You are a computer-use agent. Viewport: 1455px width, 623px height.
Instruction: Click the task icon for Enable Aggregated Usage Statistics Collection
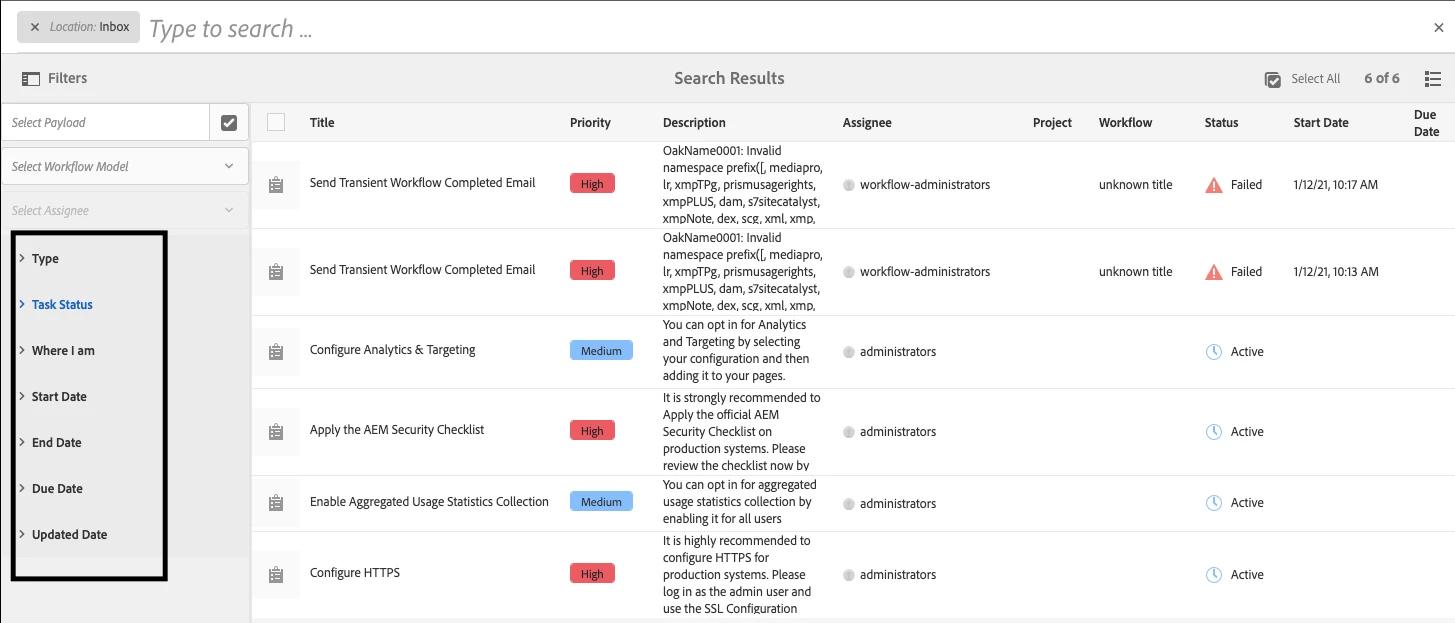(x=276, y=503)
